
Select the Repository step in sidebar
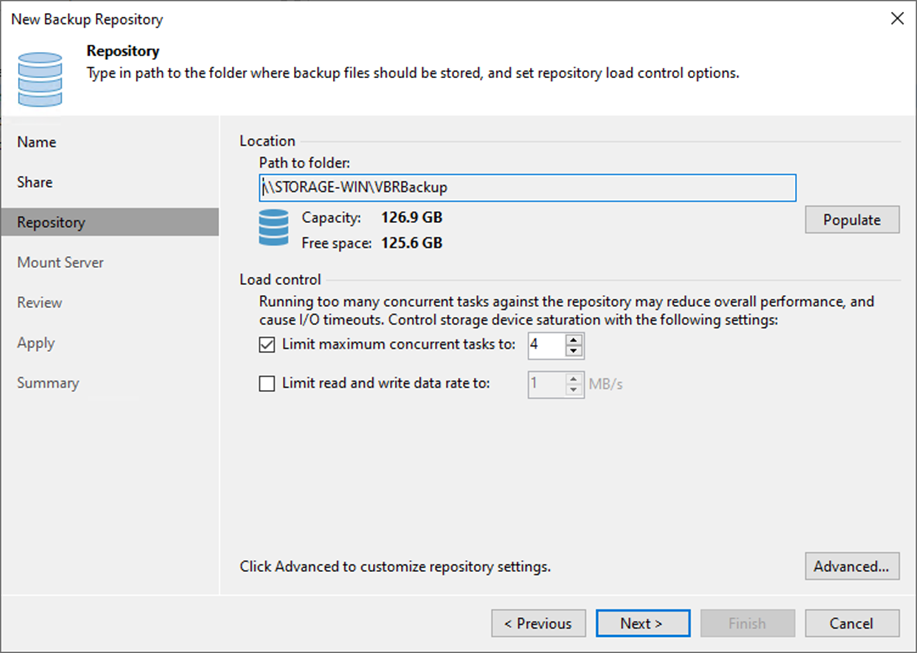[51, 222]
